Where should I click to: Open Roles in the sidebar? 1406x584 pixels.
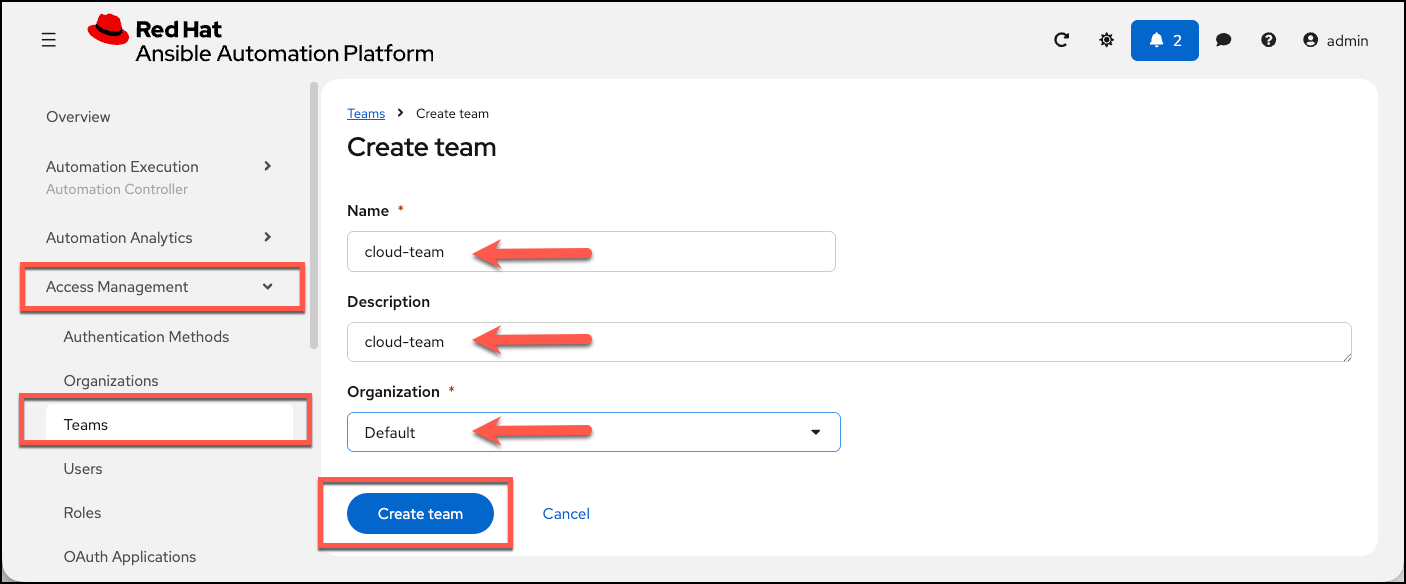click(82, 513)
